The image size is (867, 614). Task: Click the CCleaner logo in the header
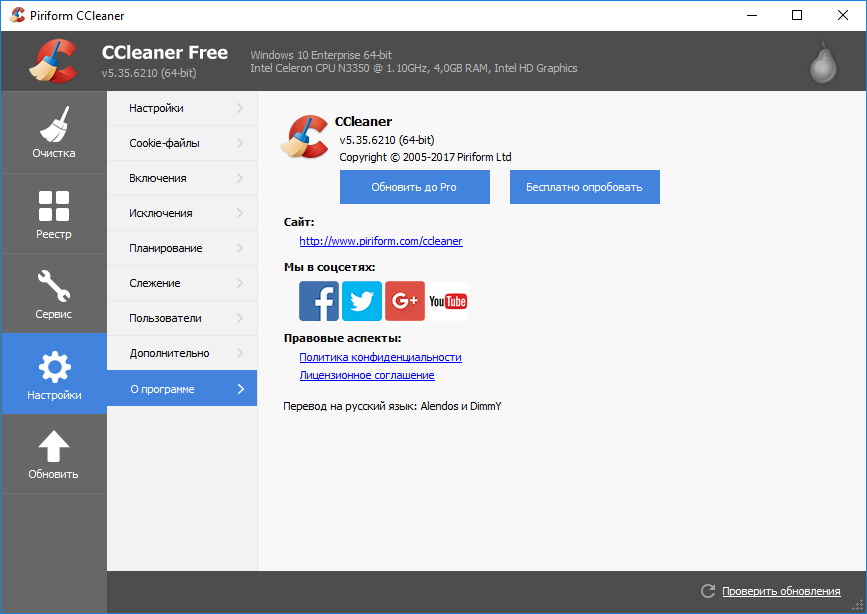coord(53,61)
